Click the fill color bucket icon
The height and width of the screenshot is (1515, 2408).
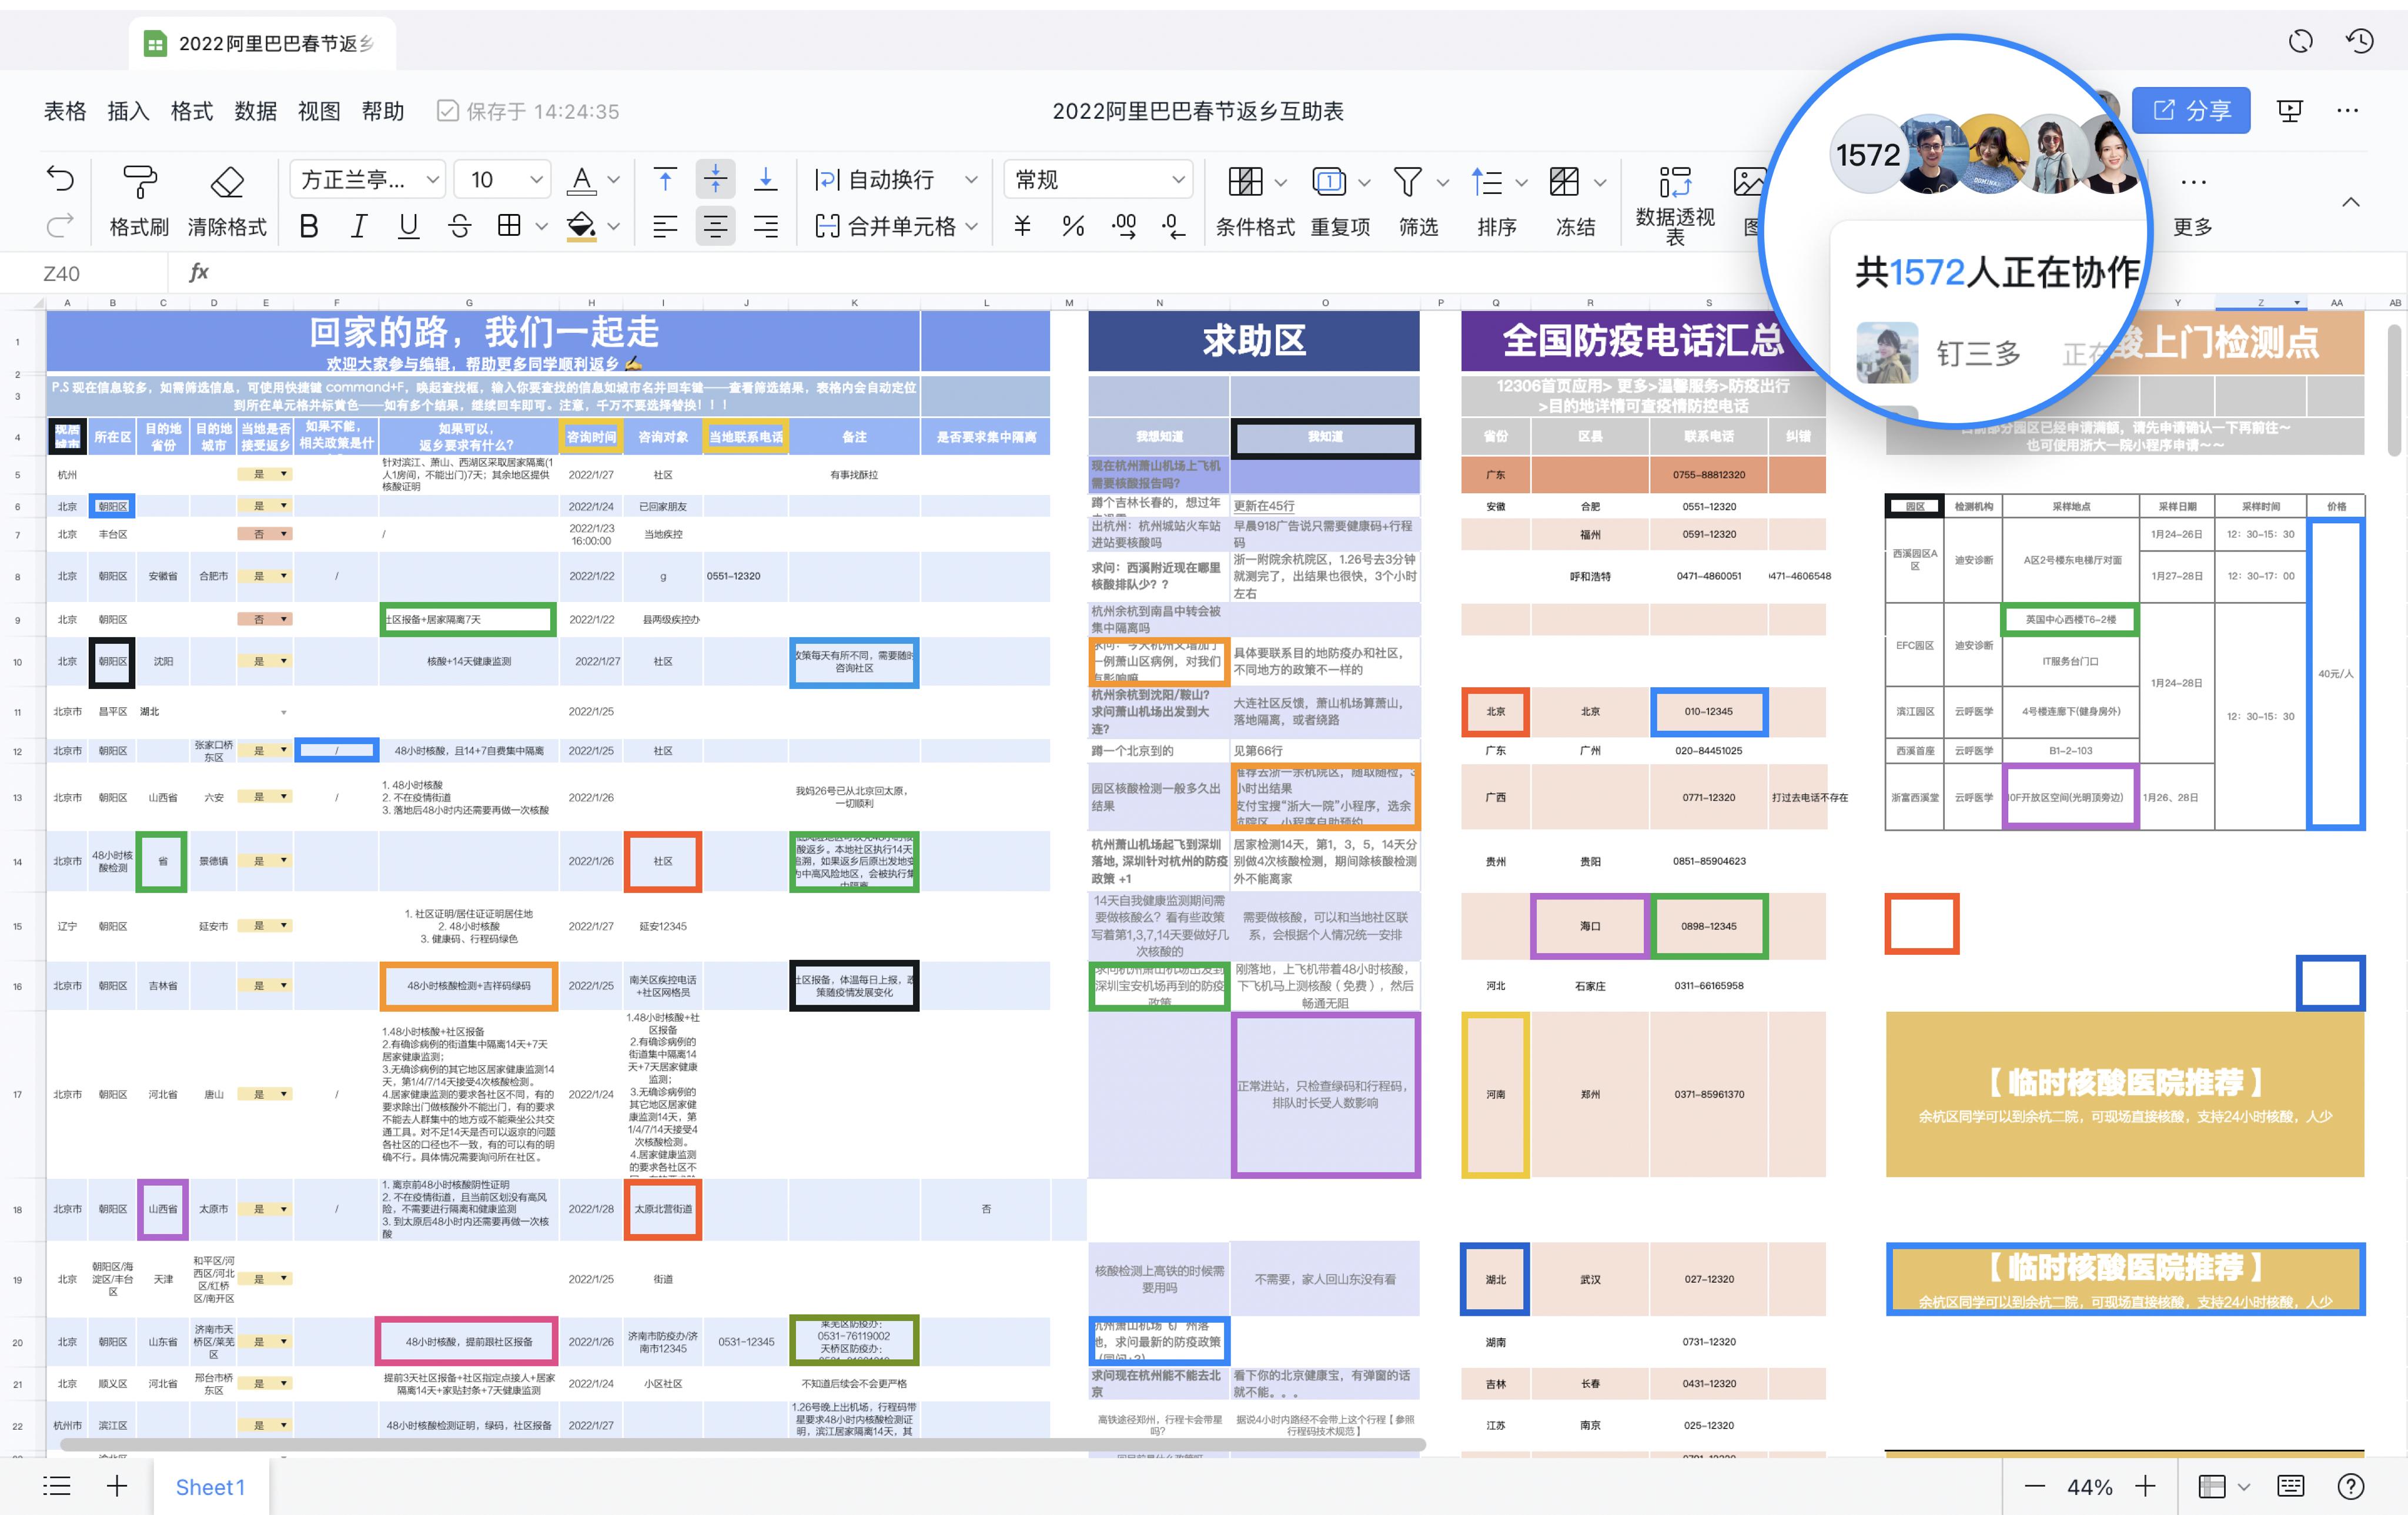click(x=581, y=226)
